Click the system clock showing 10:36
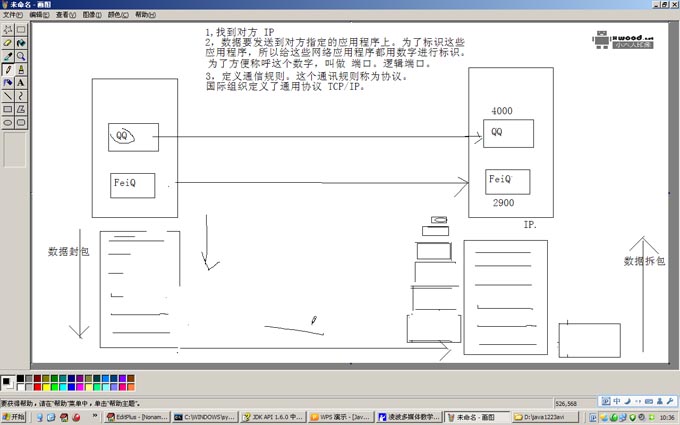Image resolution: width=680 pixels, height=425 pixels. coord(667,418)
